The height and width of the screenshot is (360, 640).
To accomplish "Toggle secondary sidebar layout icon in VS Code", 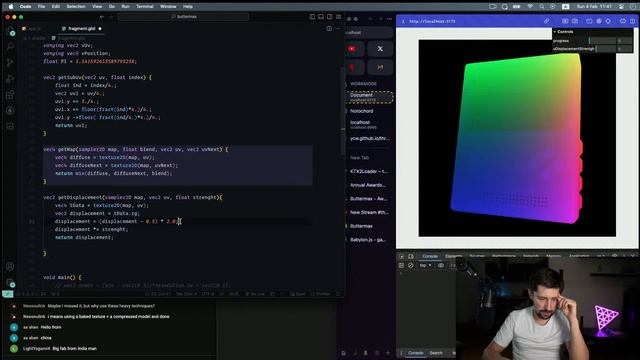I will point(330,17).
